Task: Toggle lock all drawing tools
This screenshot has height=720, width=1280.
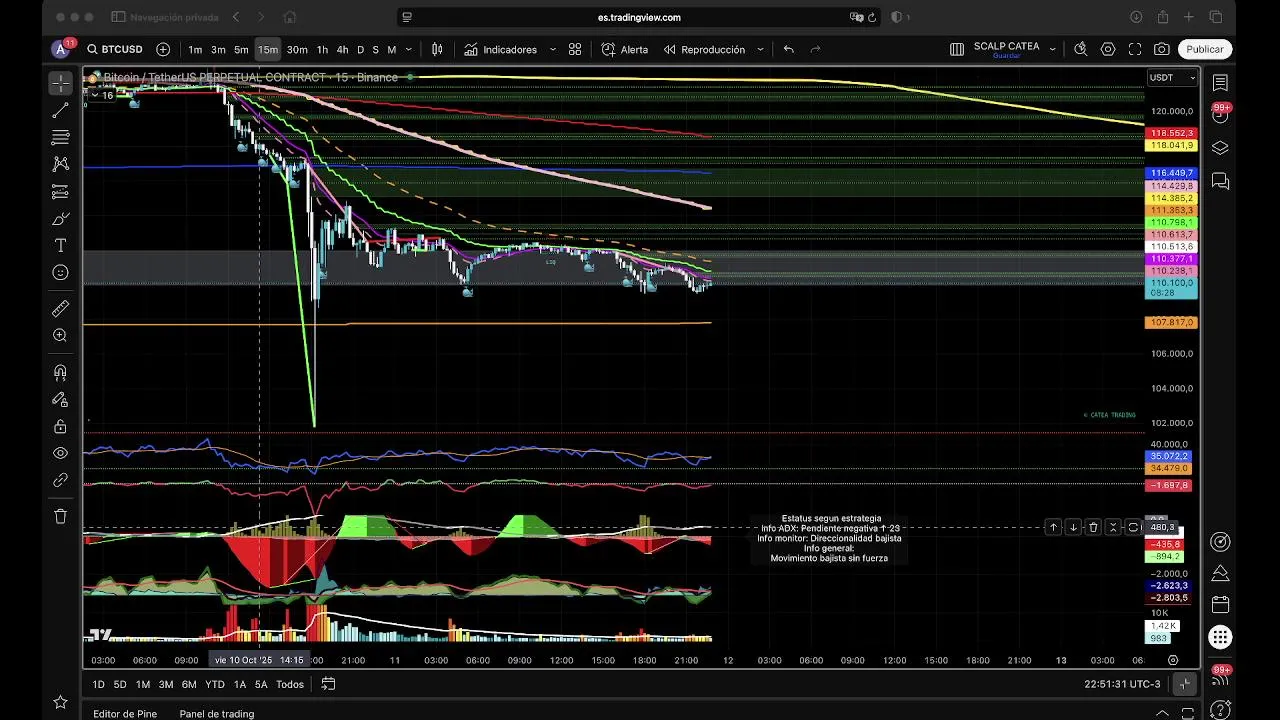Action: click(x=60, y=427)
